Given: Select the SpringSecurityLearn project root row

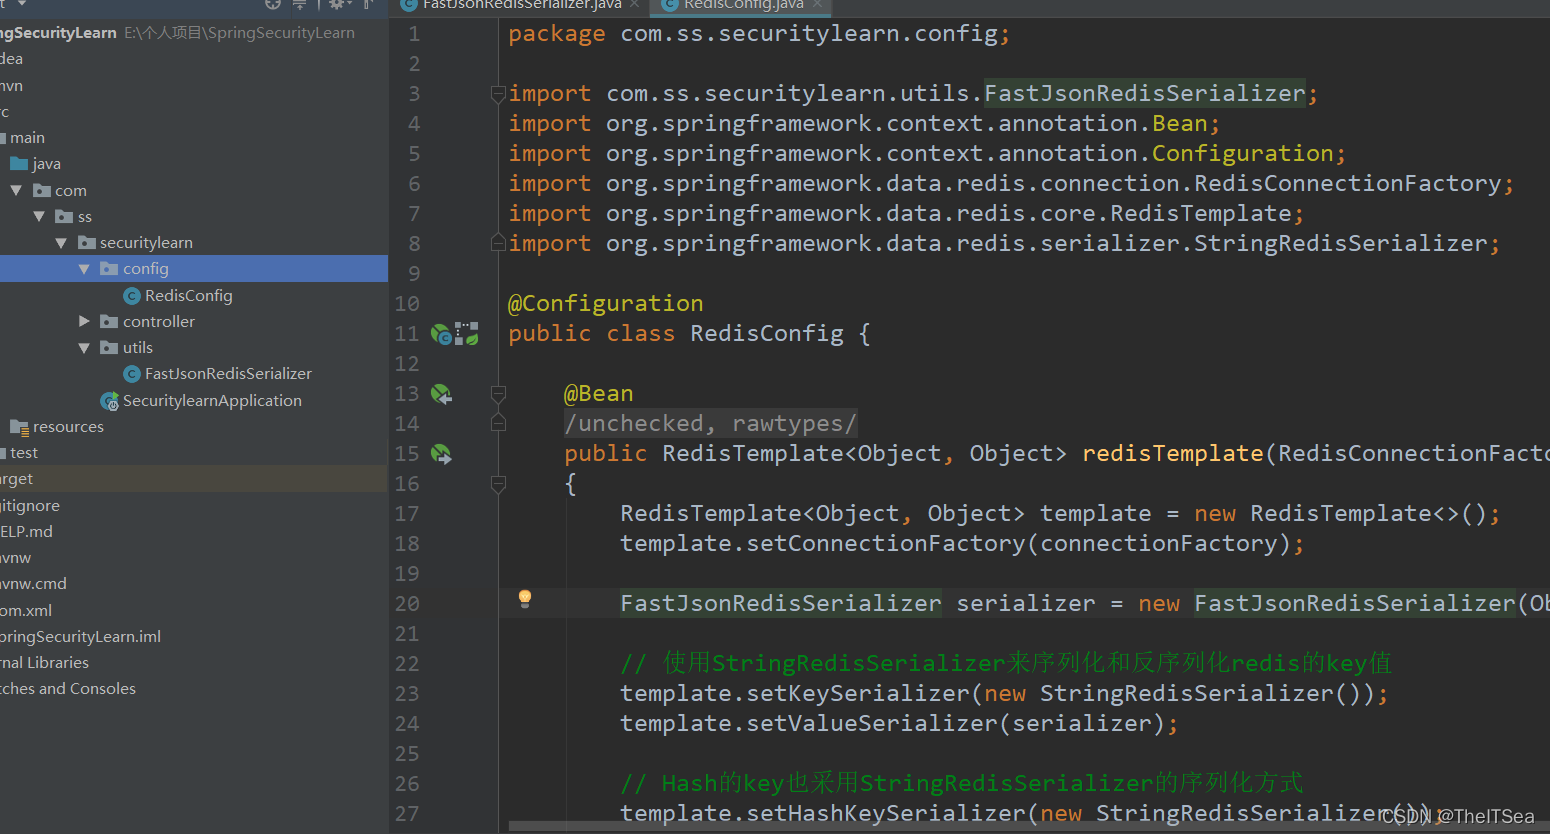Looking at the screenshot, I should [194, 33].
